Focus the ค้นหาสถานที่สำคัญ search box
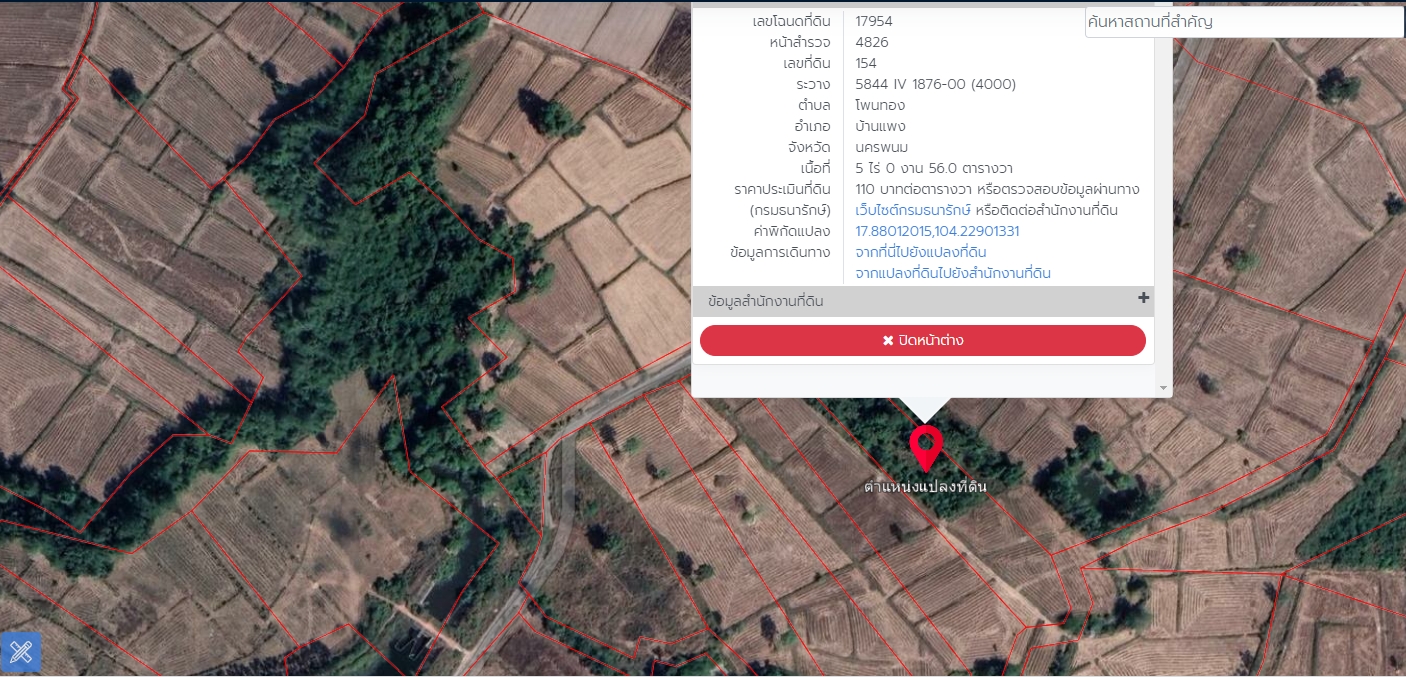 click(1244, 21)
